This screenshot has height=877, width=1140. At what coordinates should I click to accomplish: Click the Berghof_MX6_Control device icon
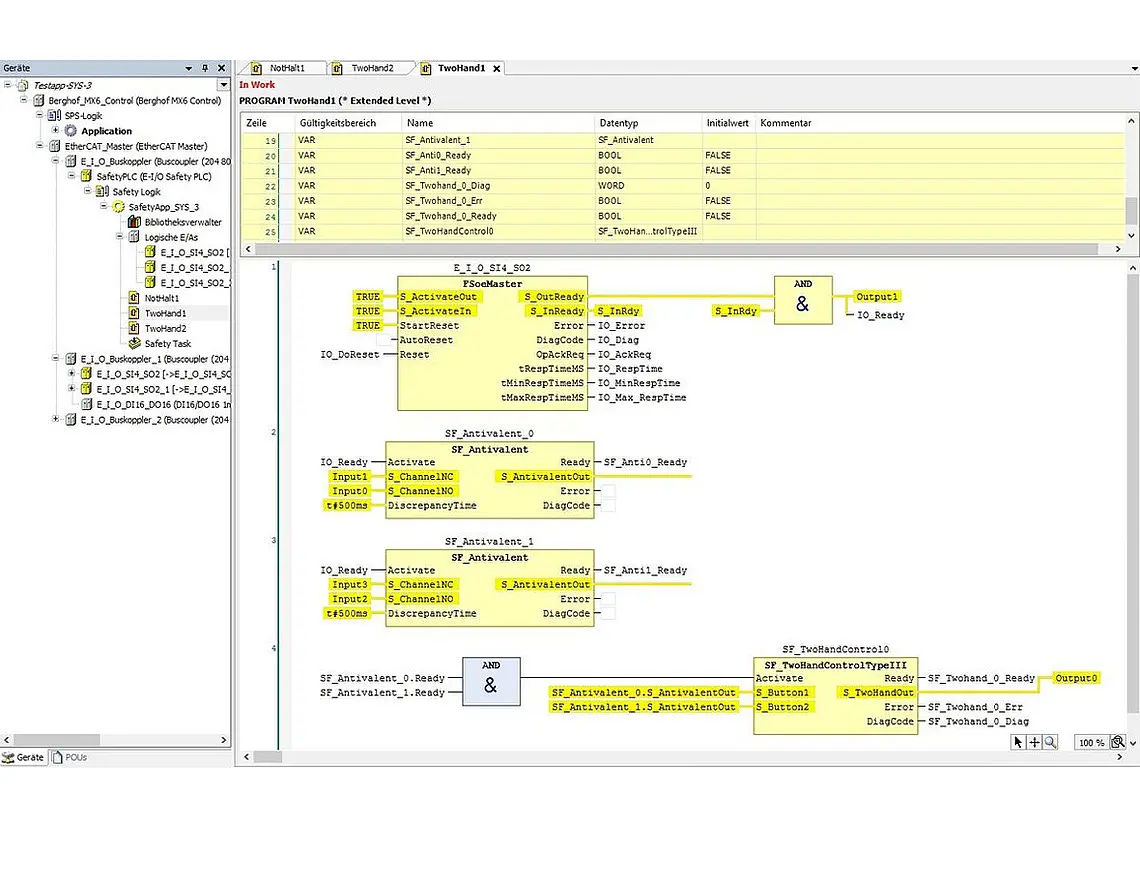(x=39, y=100)
